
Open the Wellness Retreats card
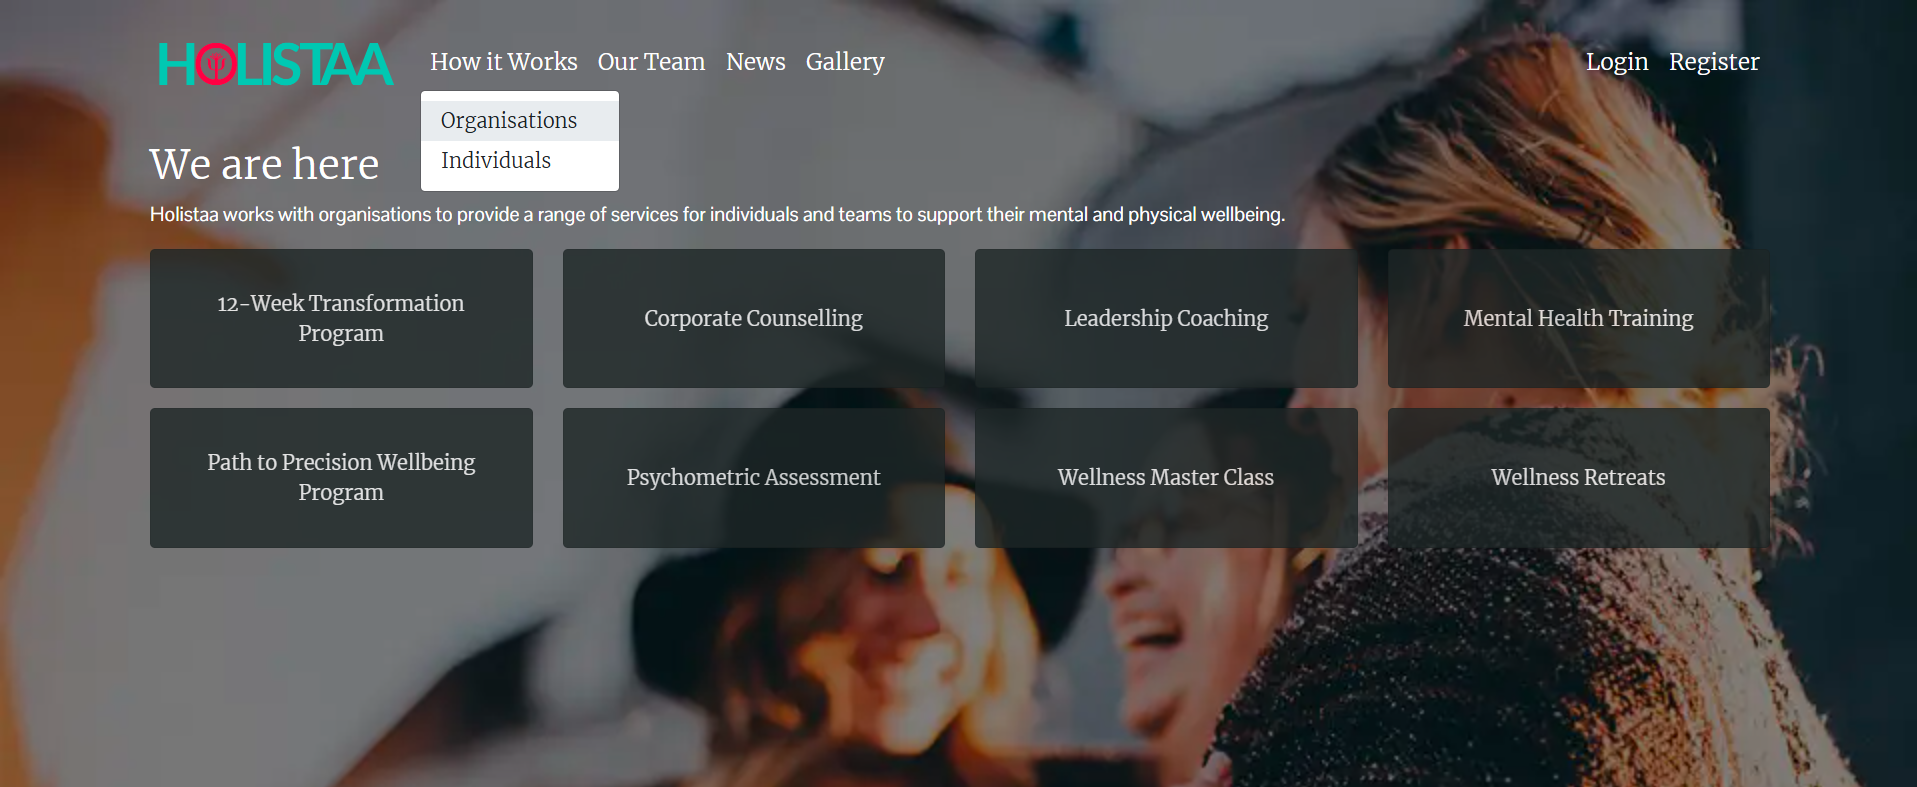click(1579, 478)
